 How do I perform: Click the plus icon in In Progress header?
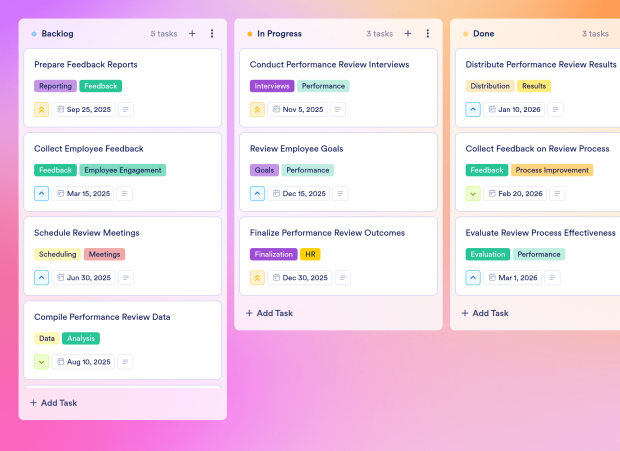pyautogui.click(x=408, y=34)
